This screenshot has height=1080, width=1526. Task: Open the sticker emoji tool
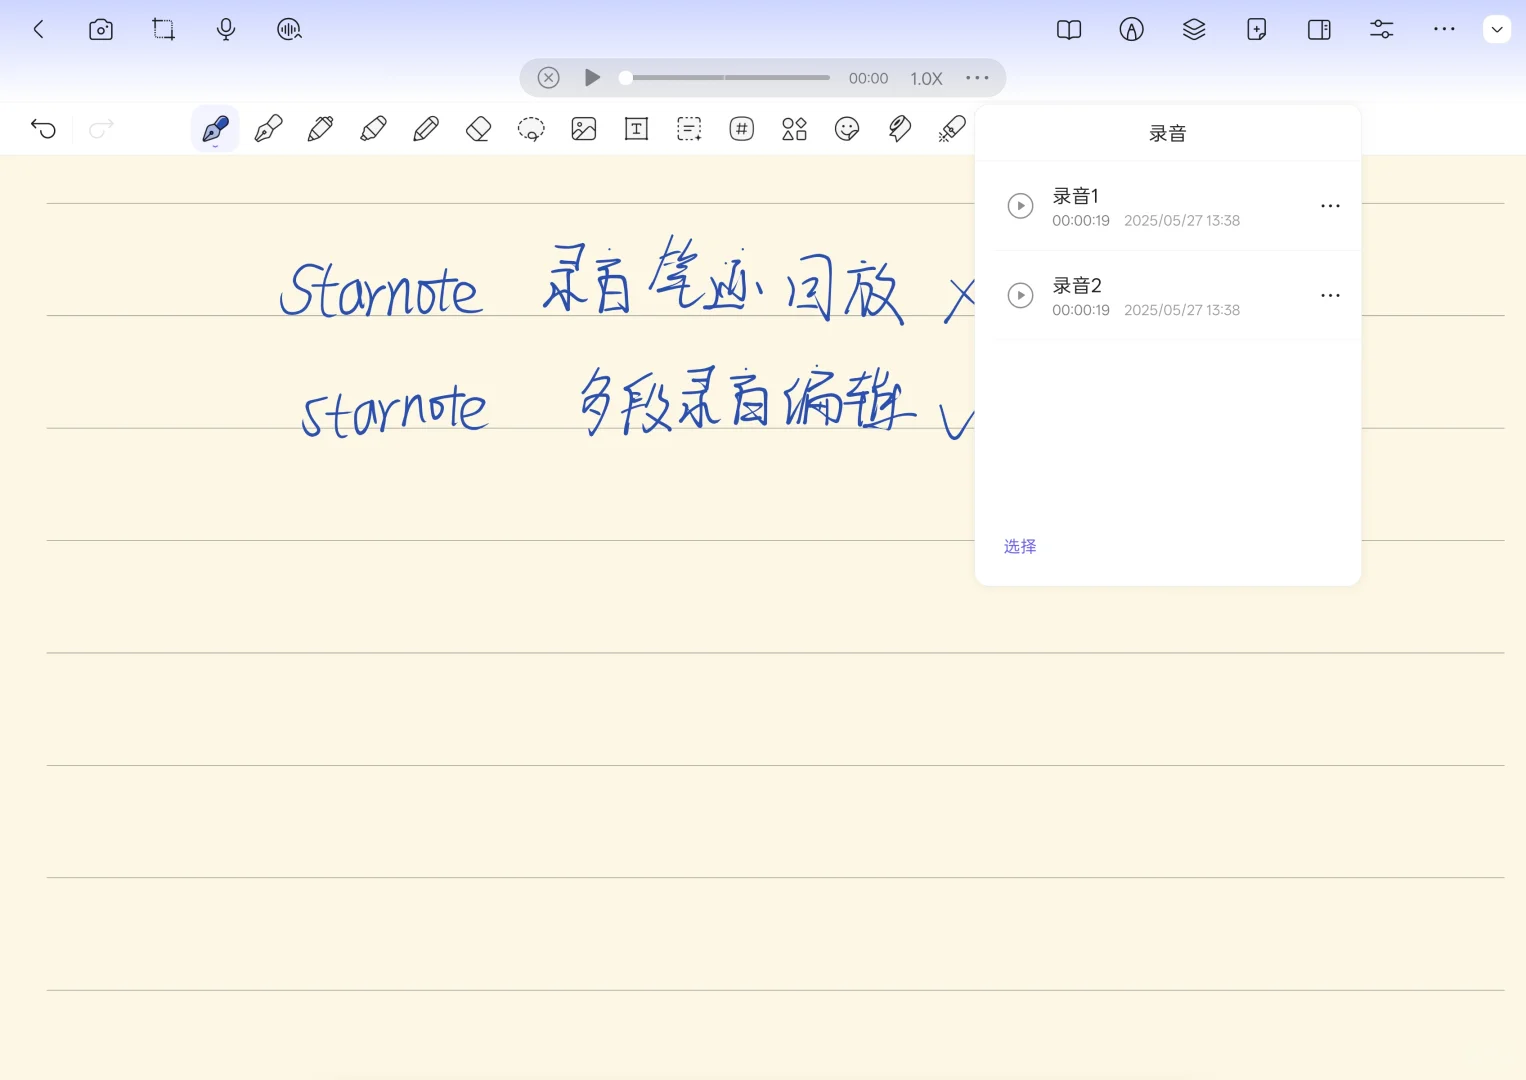(x=847, y=129)
